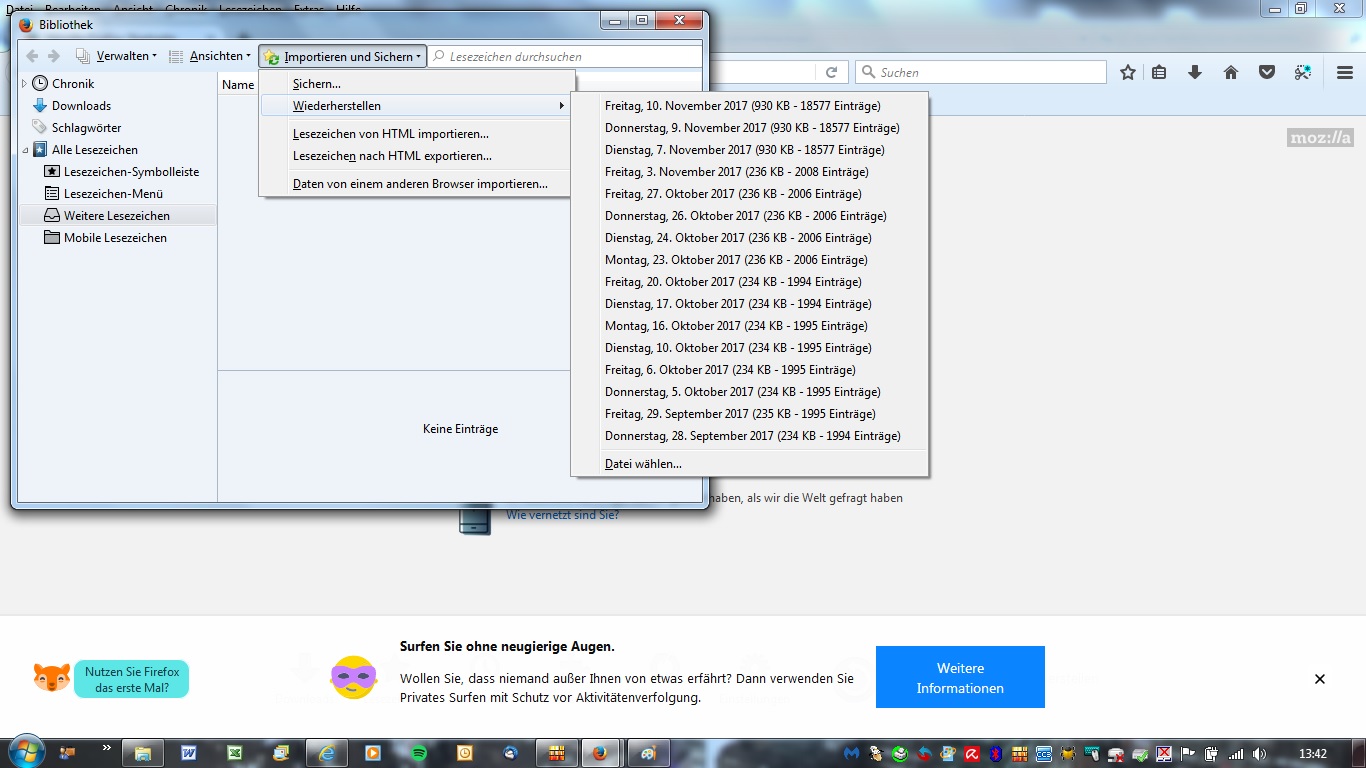Select Lesezeichen-Menü folder
This screenshot has height=768, width=1366.
pyautogui.click(x=113, y=194)
